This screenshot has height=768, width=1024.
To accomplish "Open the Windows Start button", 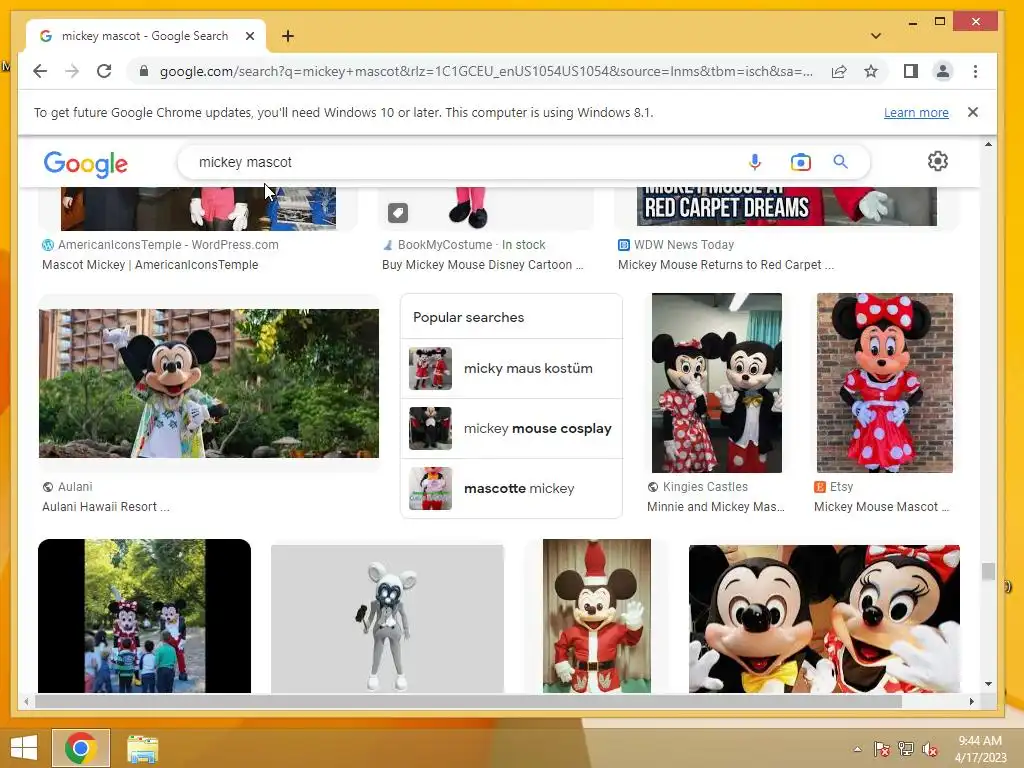I will [x=24, y=748].
